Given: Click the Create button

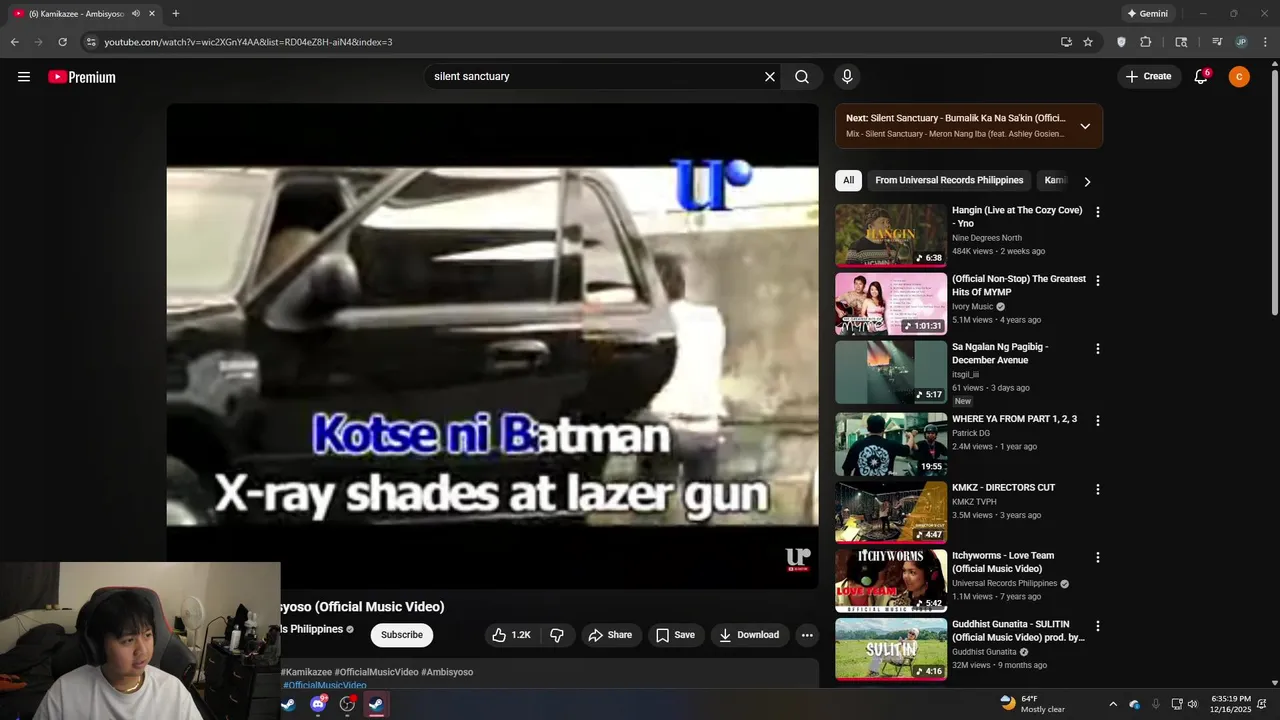Looking at the screenshot, I should tap(1148, 77).
